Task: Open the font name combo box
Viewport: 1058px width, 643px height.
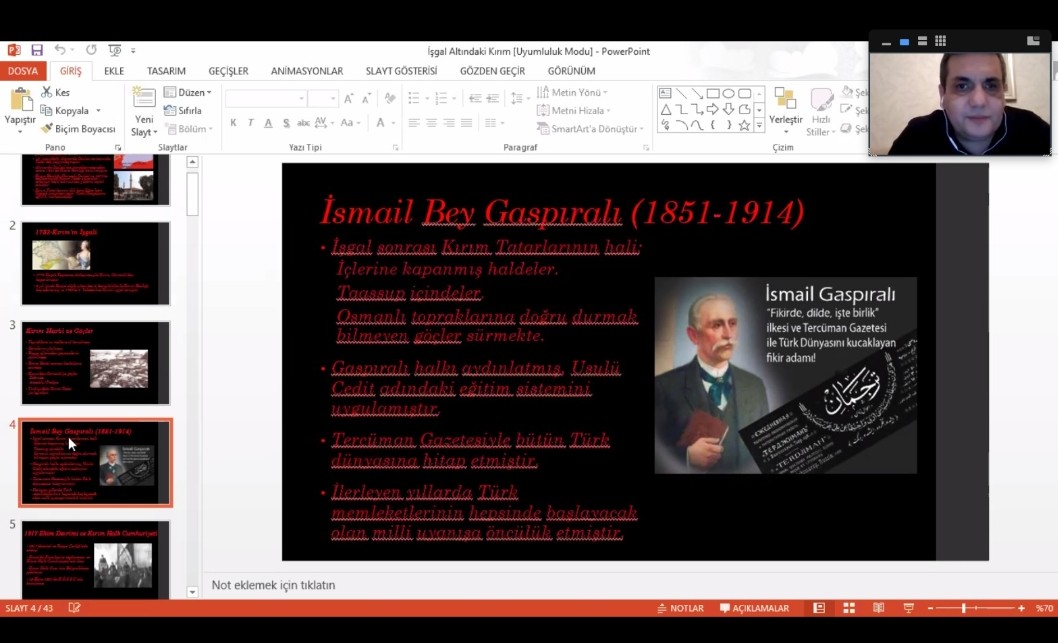Action: click(265, 99)
